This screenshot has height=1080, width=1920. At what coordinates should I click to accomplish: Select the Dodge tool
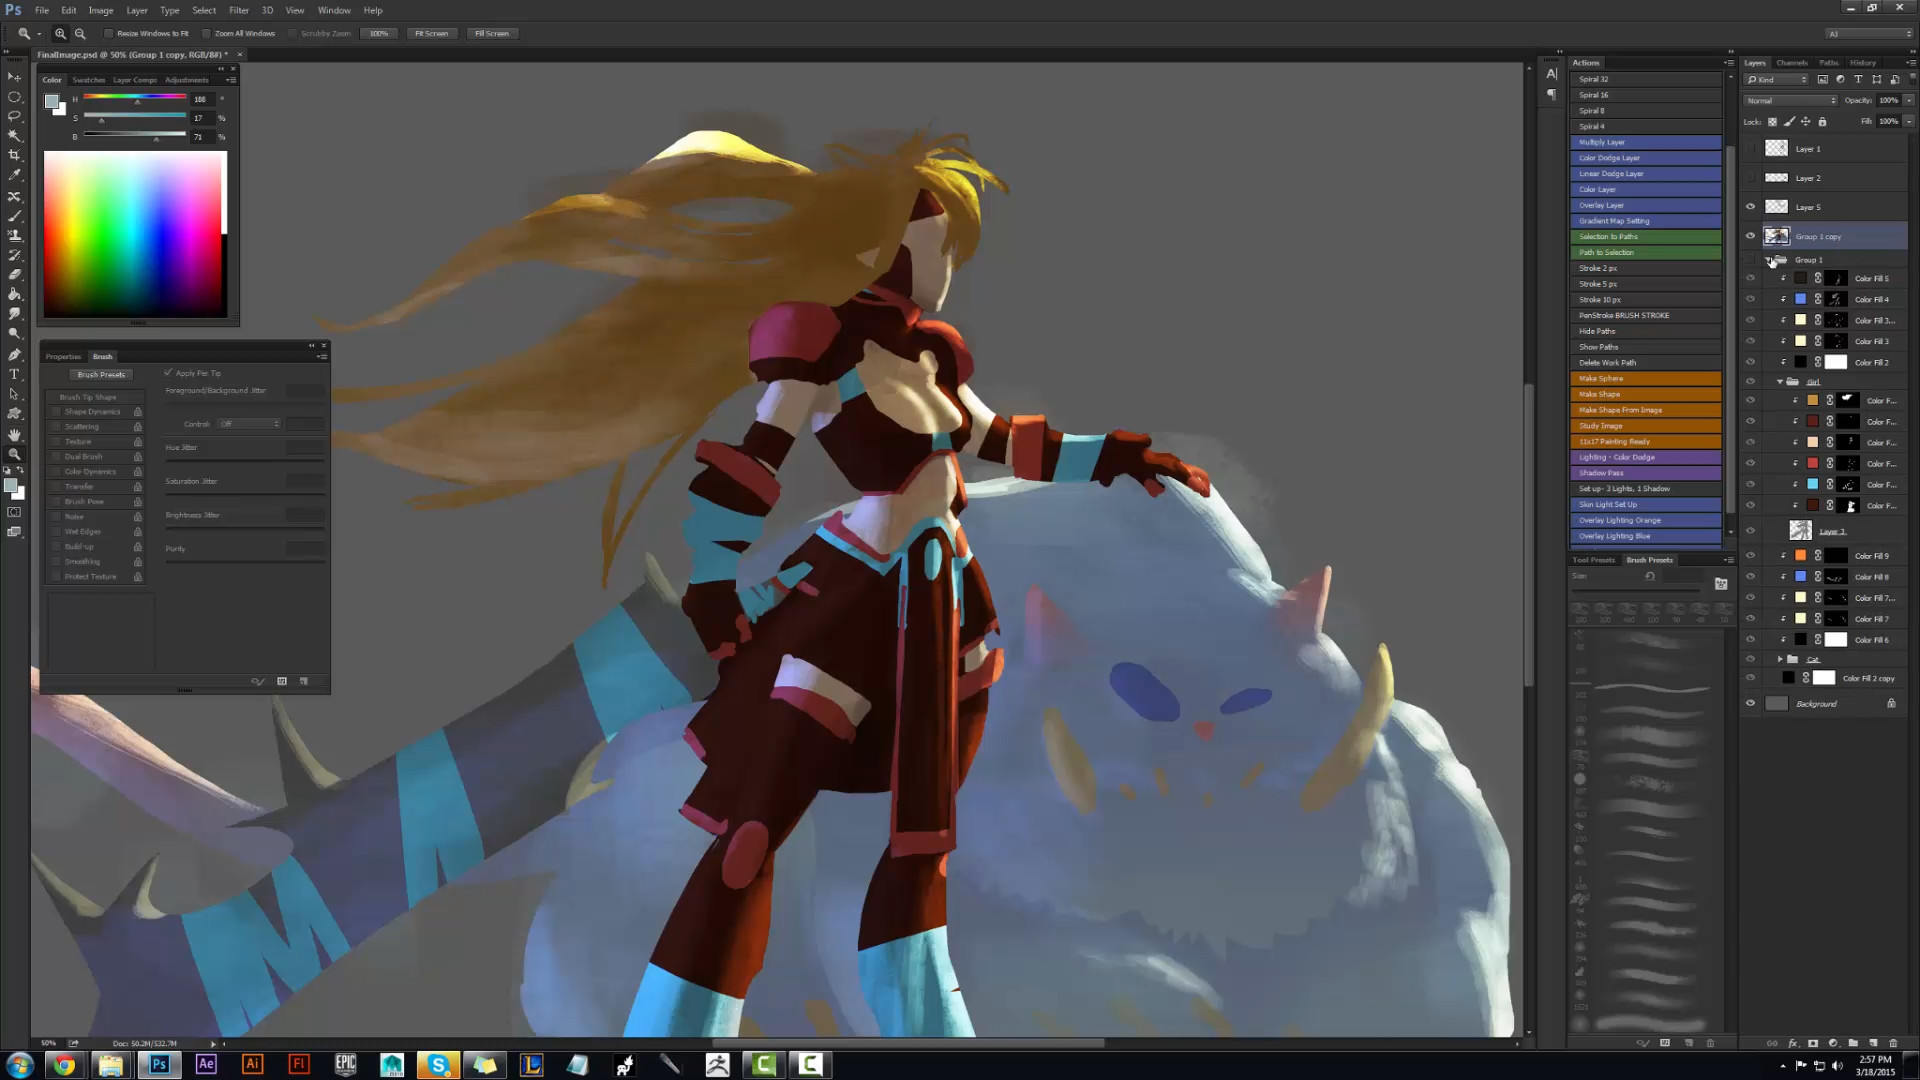[14, 334]
